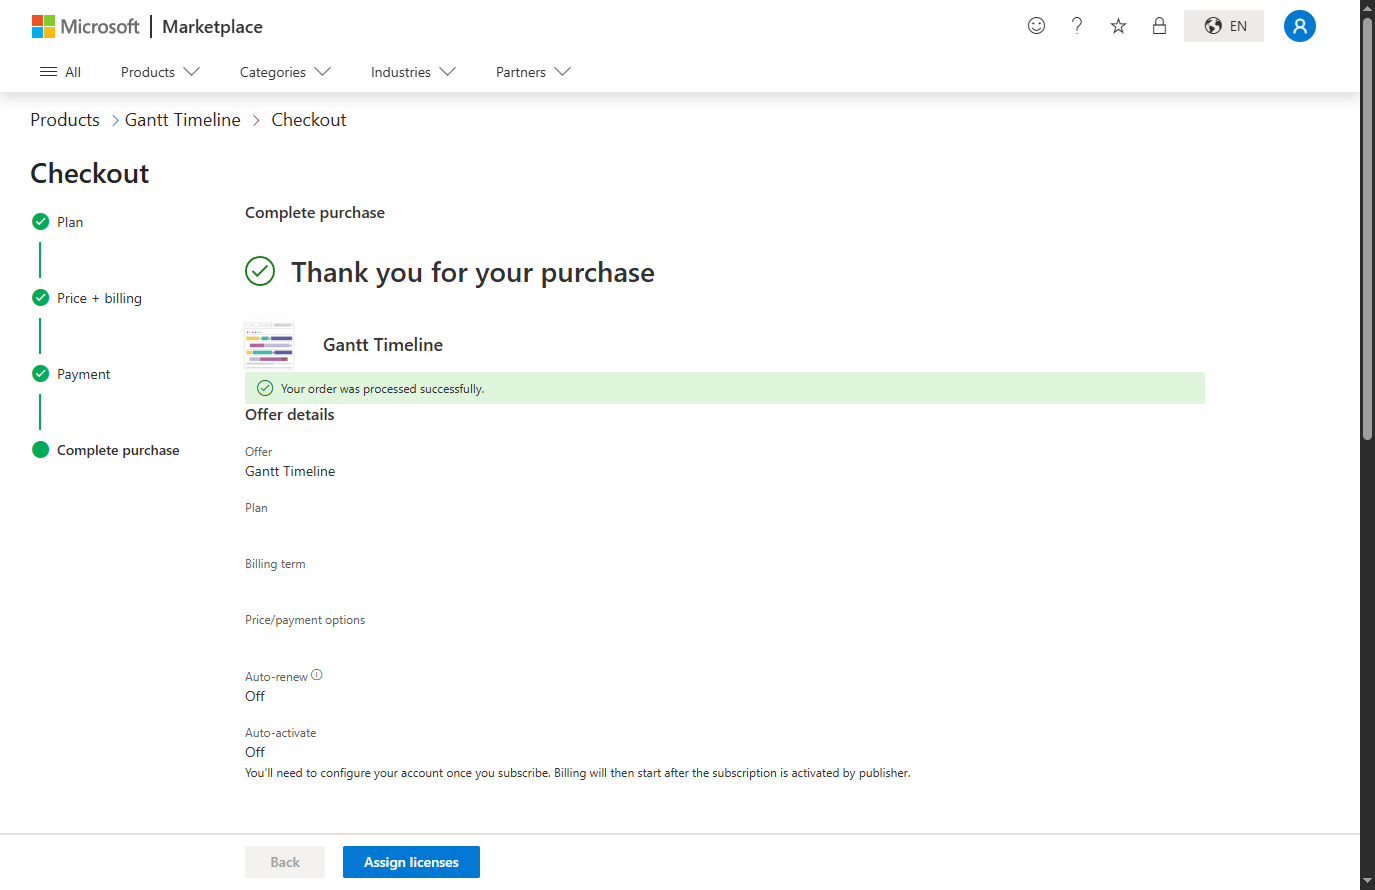Change language with the EN button
This screenshot has height=890, width=1375.
pos(1224,26)
